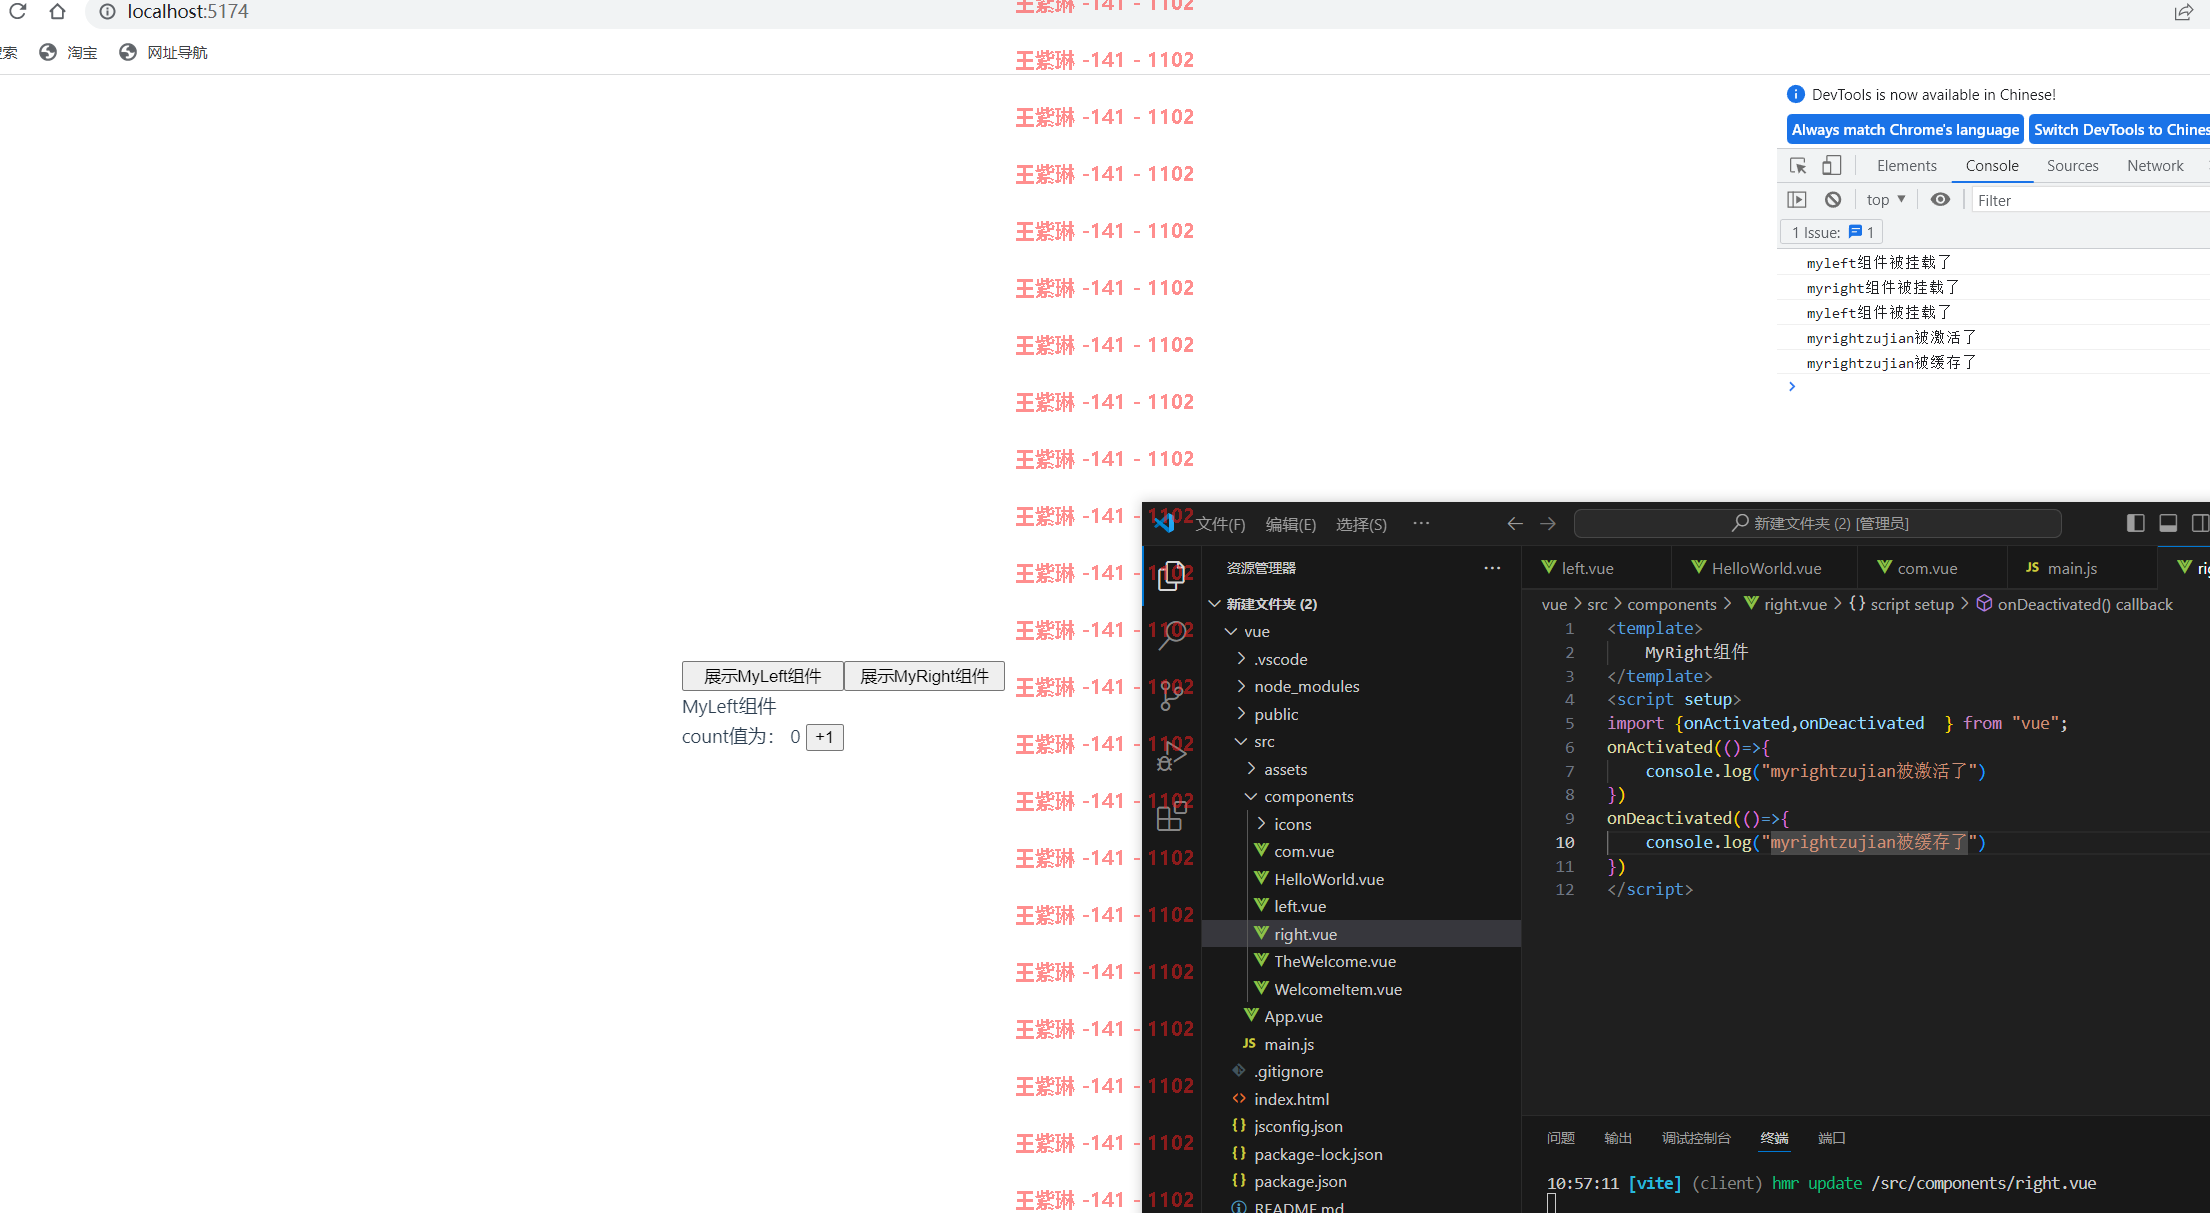Open the Search icon in activity bar
2210x1213 pixels.
(1172, 634)
